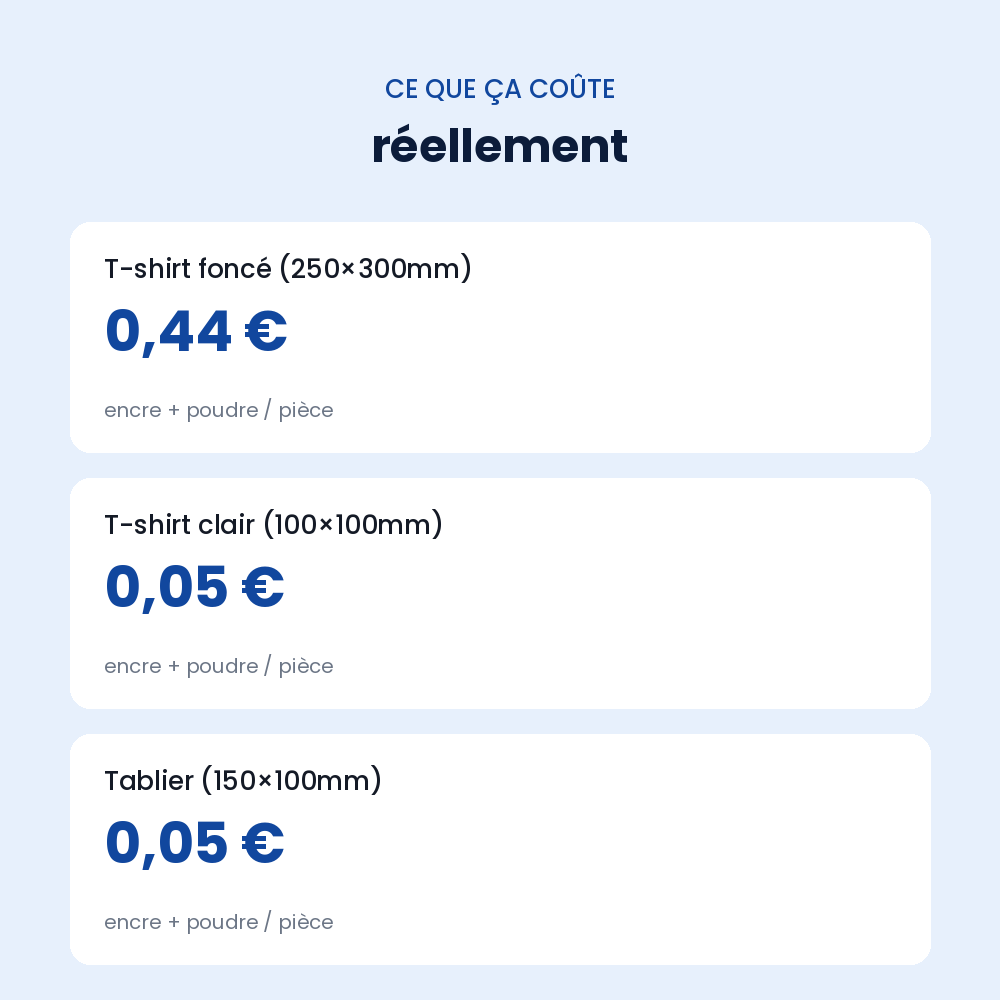Select the T-shirt foncé (250×300mm) label
Screen dimensions: 1000x1000
pos(288,268)
